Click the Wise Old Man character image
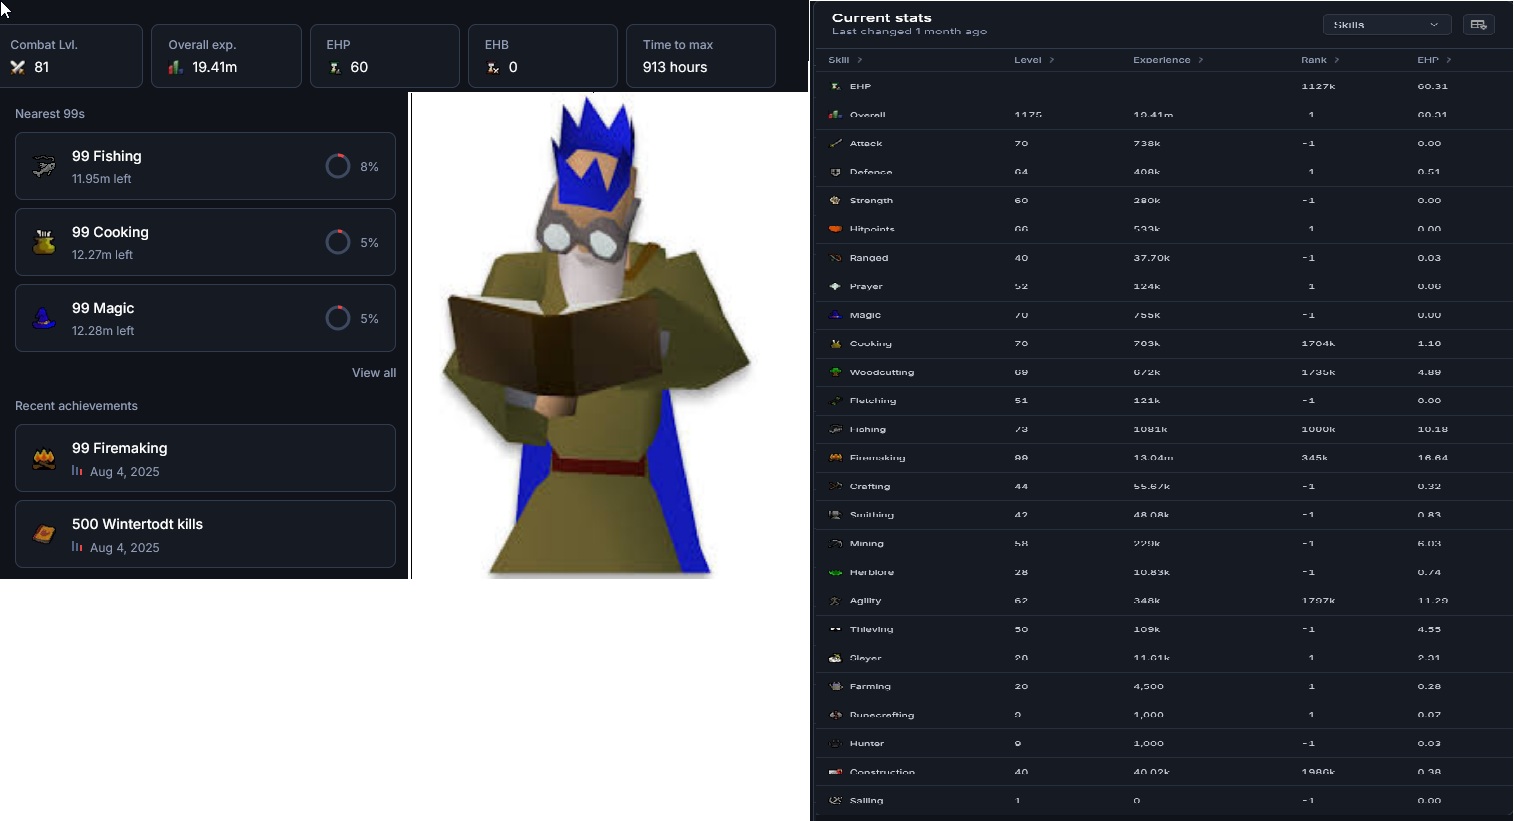The width and height of the screenshot is (1514, 821). point(596,336)
